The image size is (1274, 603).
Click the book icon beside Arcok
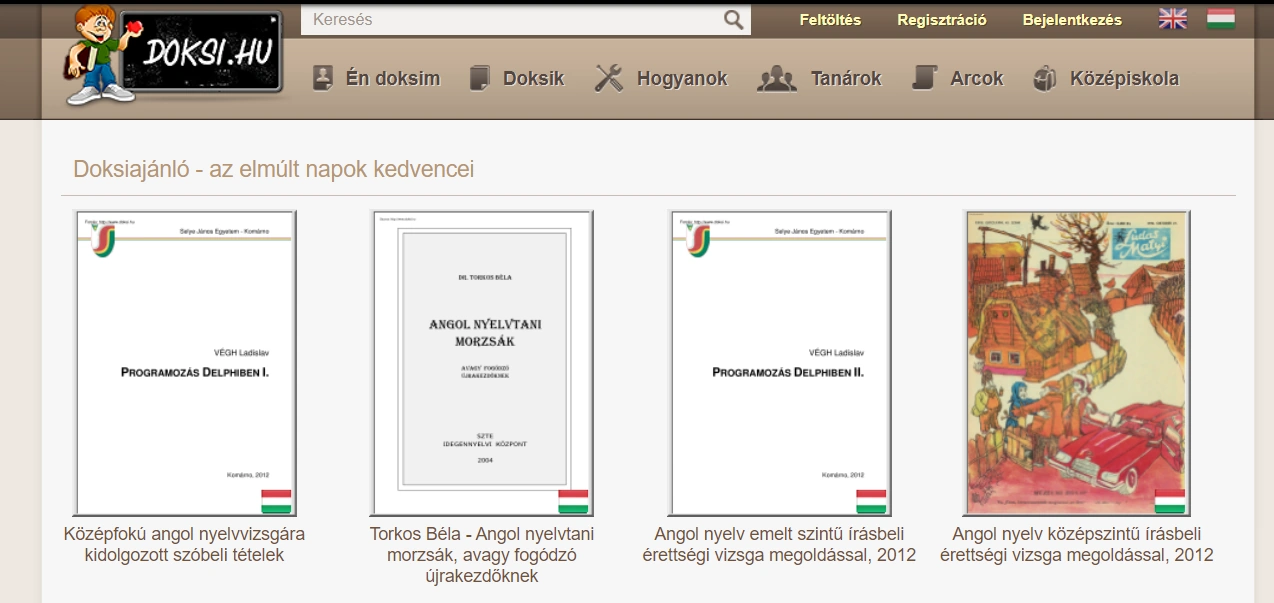[924, 78]
